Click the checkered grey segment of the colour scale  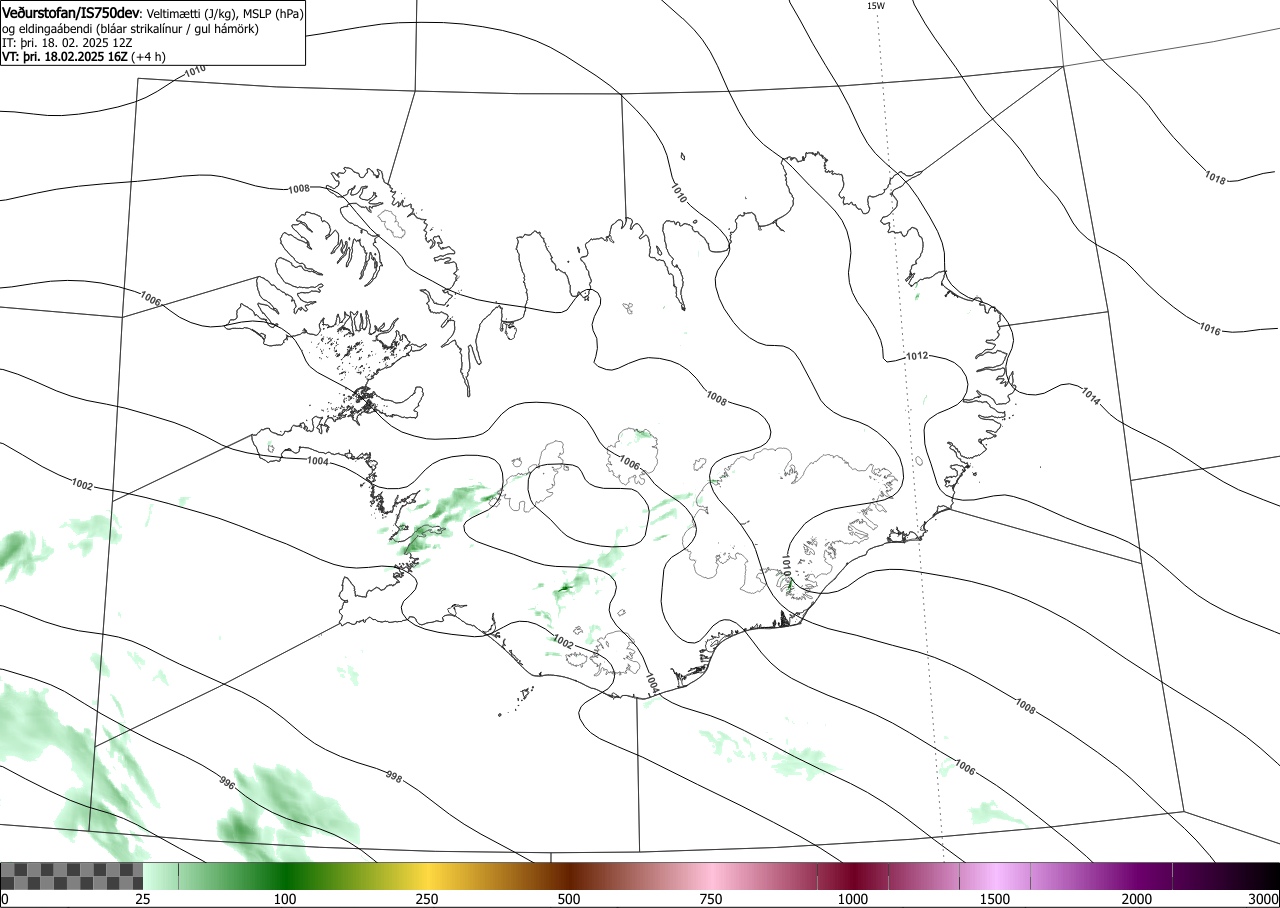[72, 876]
